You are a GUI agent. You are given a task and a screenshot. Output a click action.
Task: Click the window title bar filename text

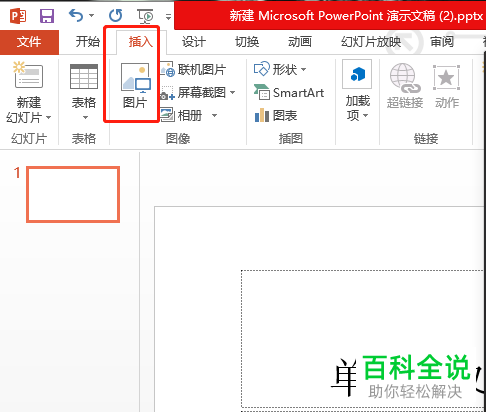[x=356, y=16]
